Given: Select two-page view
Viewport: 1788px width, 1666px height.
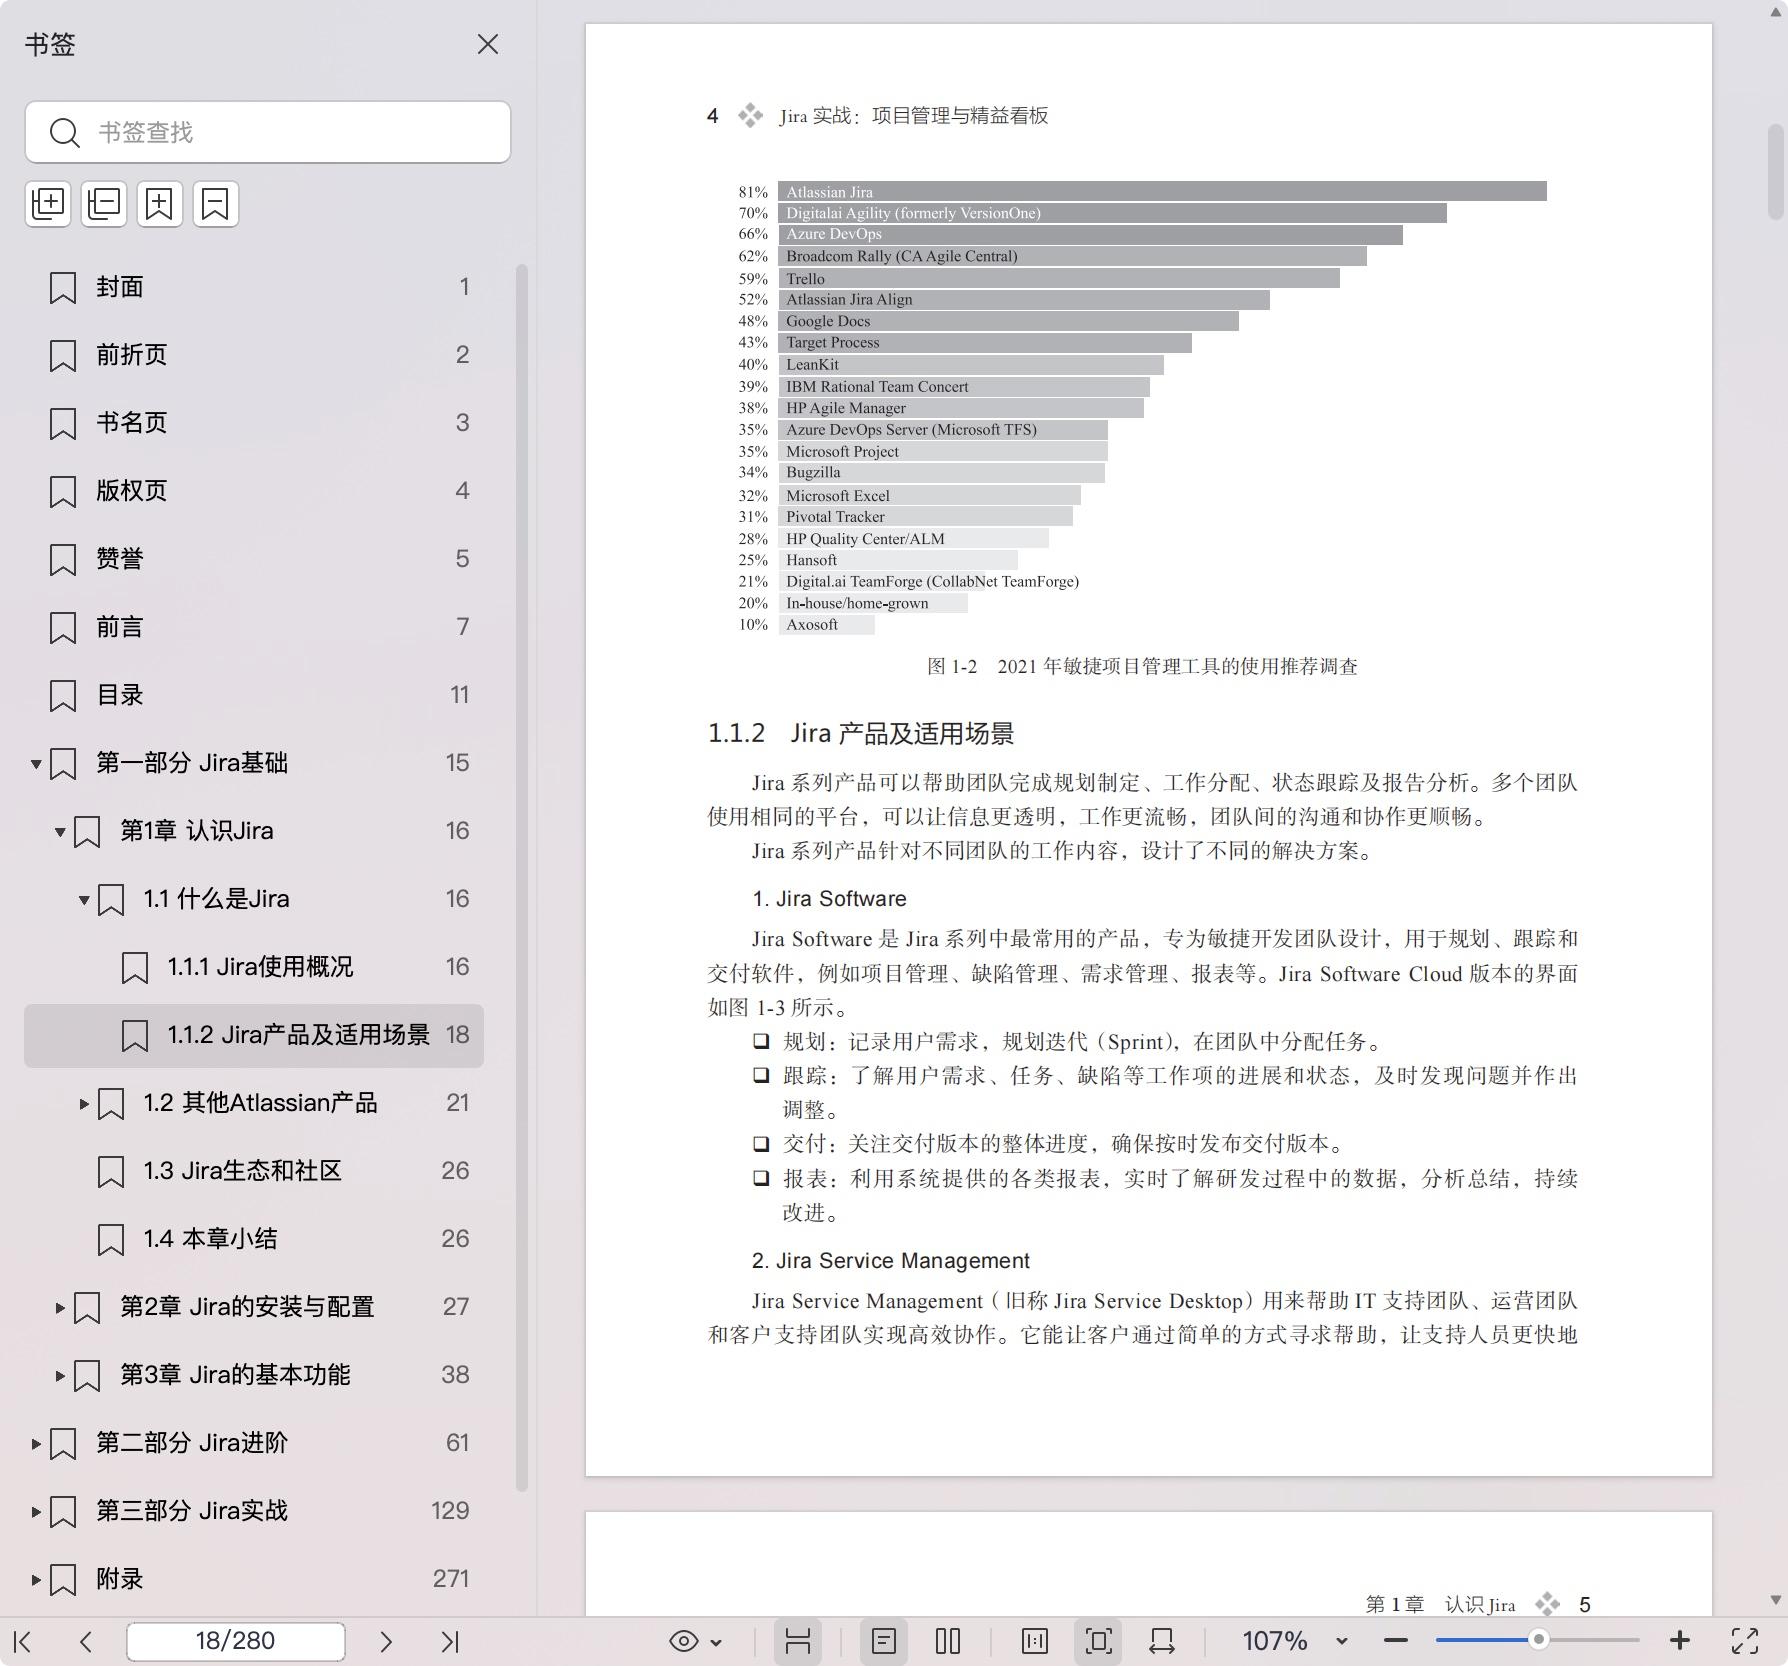Looking at the screenshot, I should pos(948,1641).
